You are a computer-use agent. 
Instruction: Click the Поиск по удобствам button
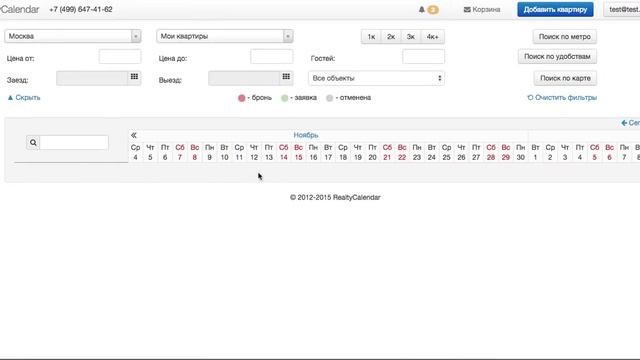tap(557, 56)
